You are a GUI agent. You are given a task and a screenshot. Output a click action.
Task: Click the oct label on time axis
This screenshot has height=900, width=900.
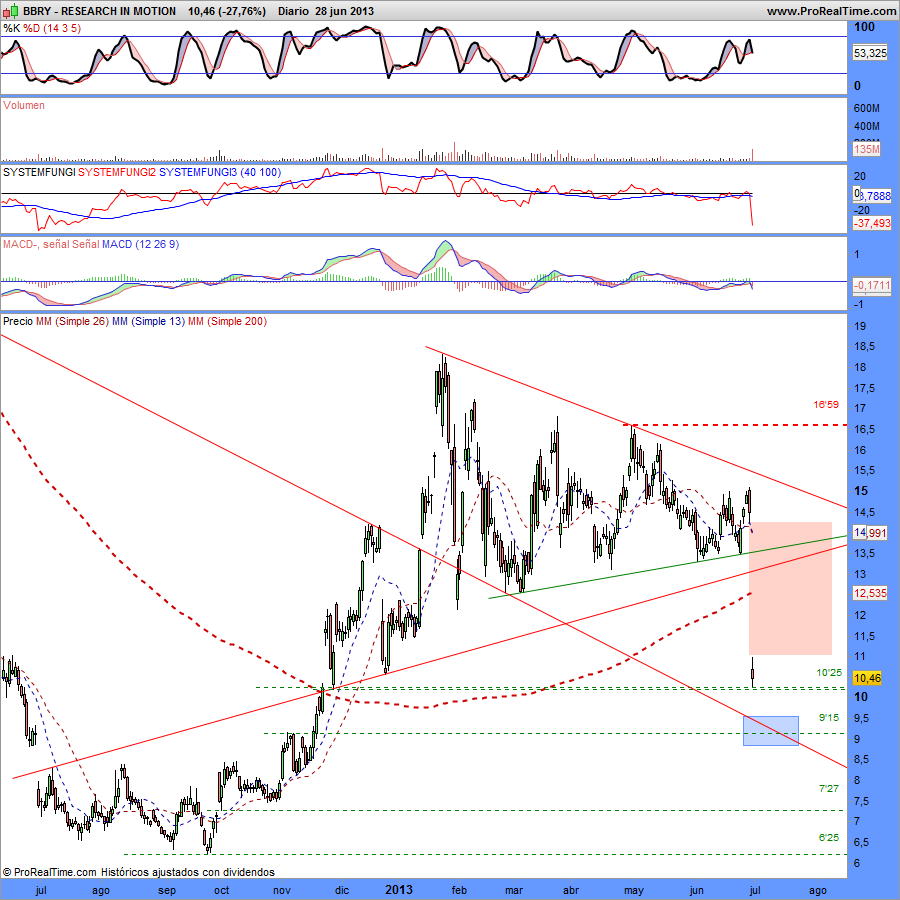pyautogui.click(x=222, y=890)
